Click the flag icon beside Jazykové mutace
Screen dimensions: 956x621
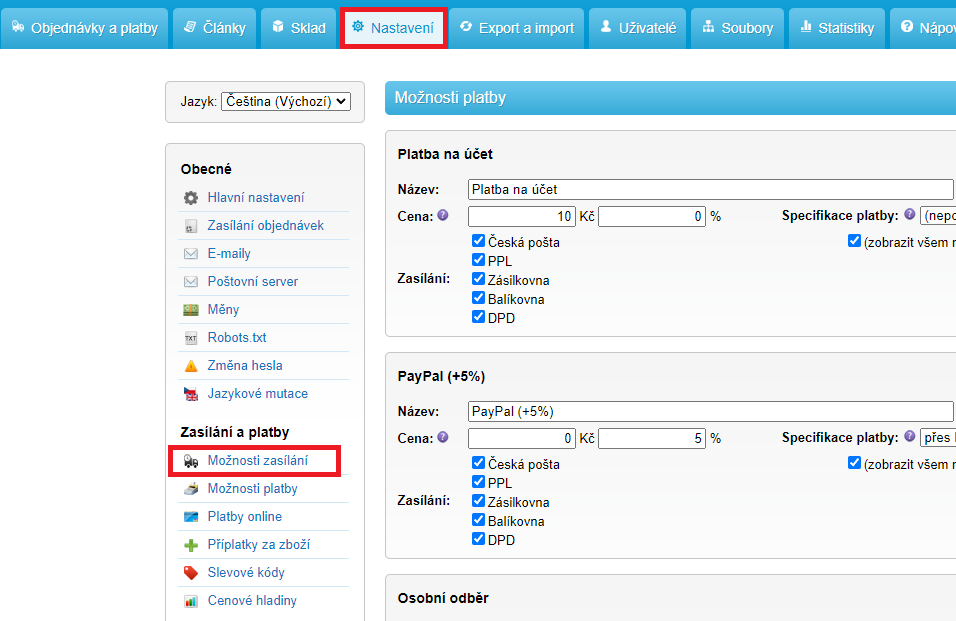(191, 394)
